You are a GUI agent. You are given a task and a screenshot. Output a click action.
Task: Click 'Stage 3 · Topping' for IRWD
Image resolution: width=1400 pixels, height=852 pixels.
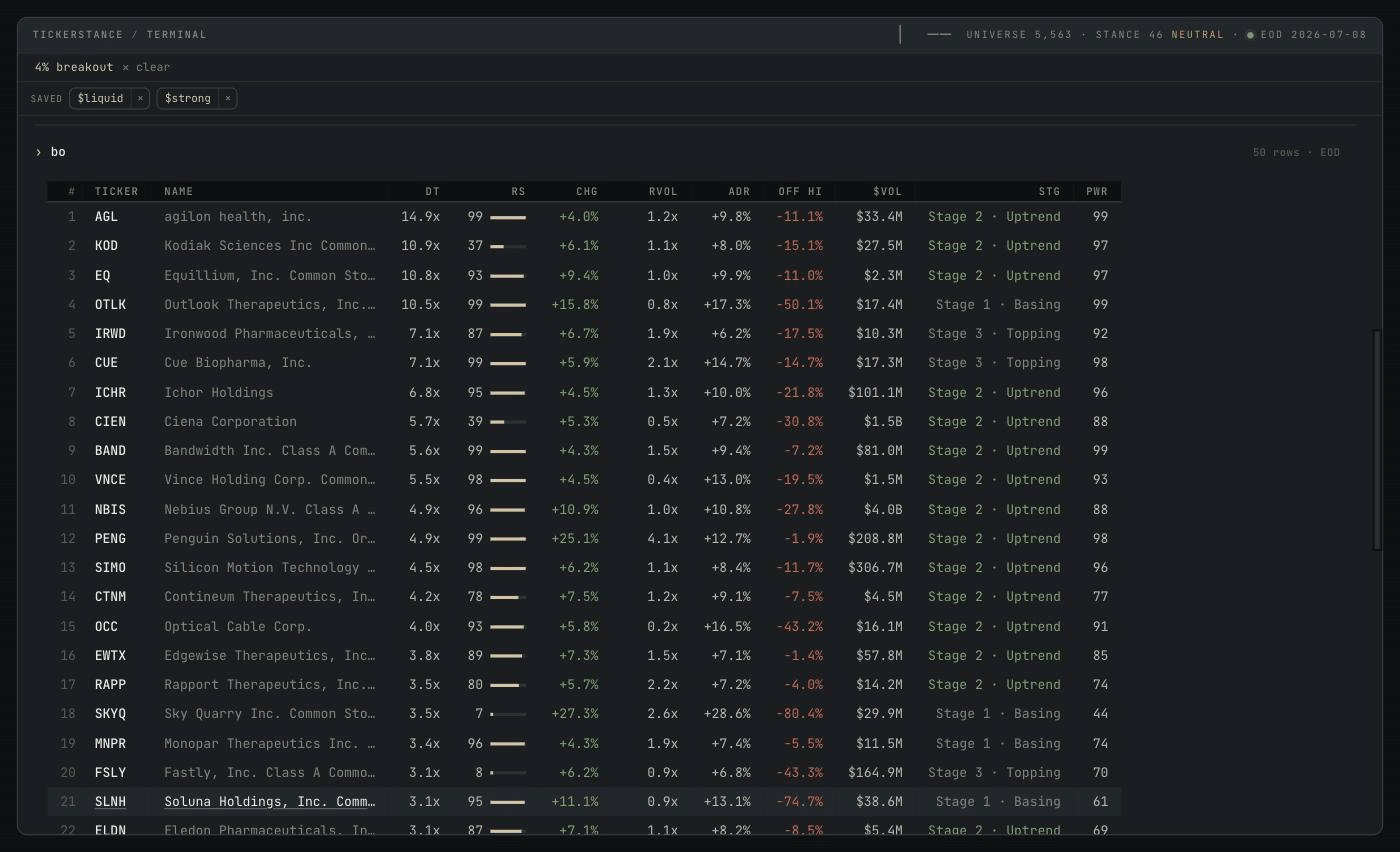[x=994, y=334]
